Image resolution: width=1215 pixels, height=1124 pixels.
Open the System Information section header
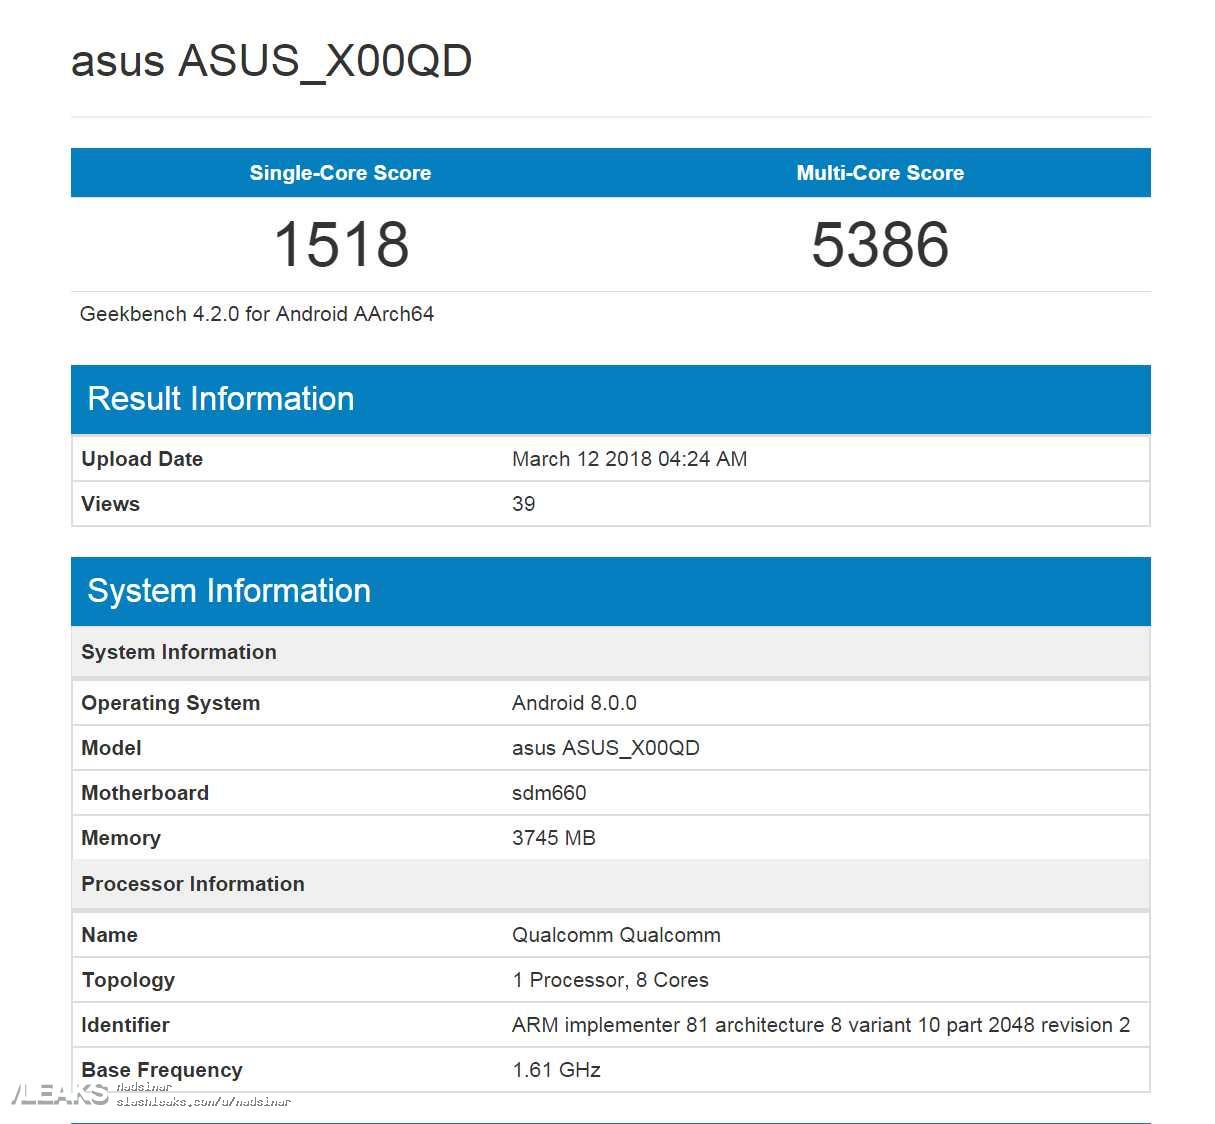[x=228, y=590]
